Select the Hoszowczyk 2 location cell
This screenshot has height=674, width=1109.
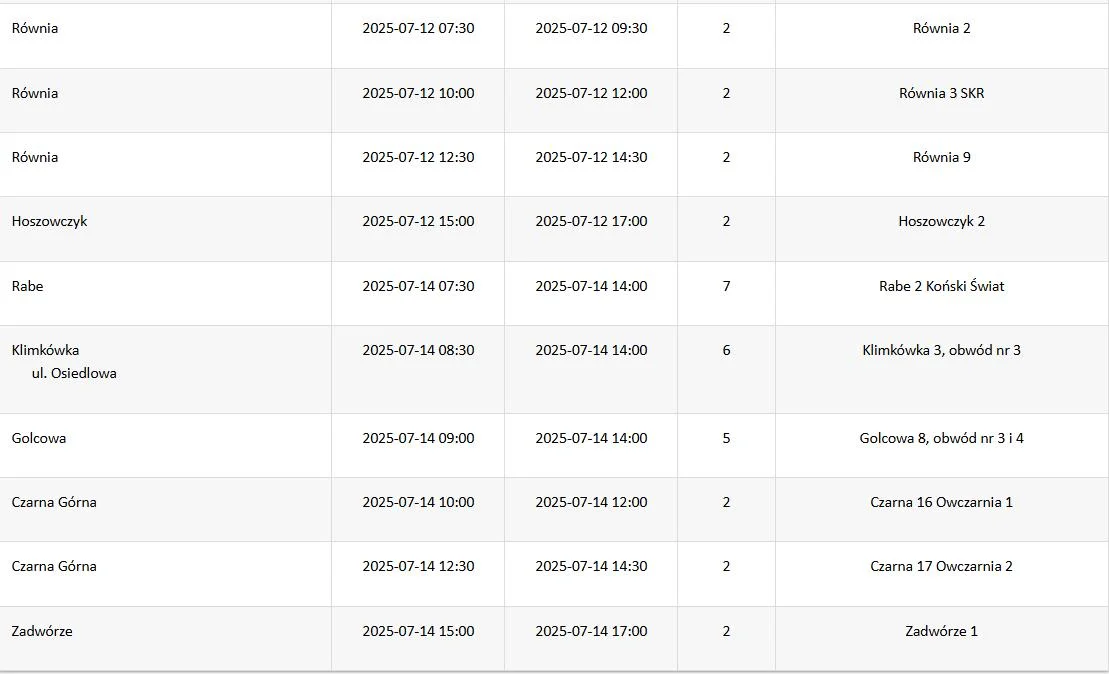[x=941, y=221]
